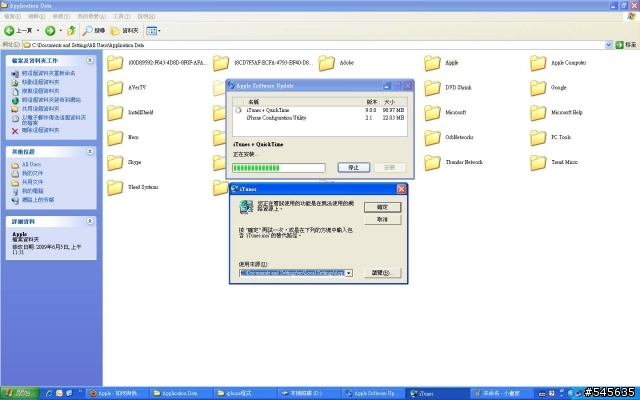This screenshot has height=400, width=640.
Task: Open source path combo dropdown in iTunes dialog
Action: [349, 273]
